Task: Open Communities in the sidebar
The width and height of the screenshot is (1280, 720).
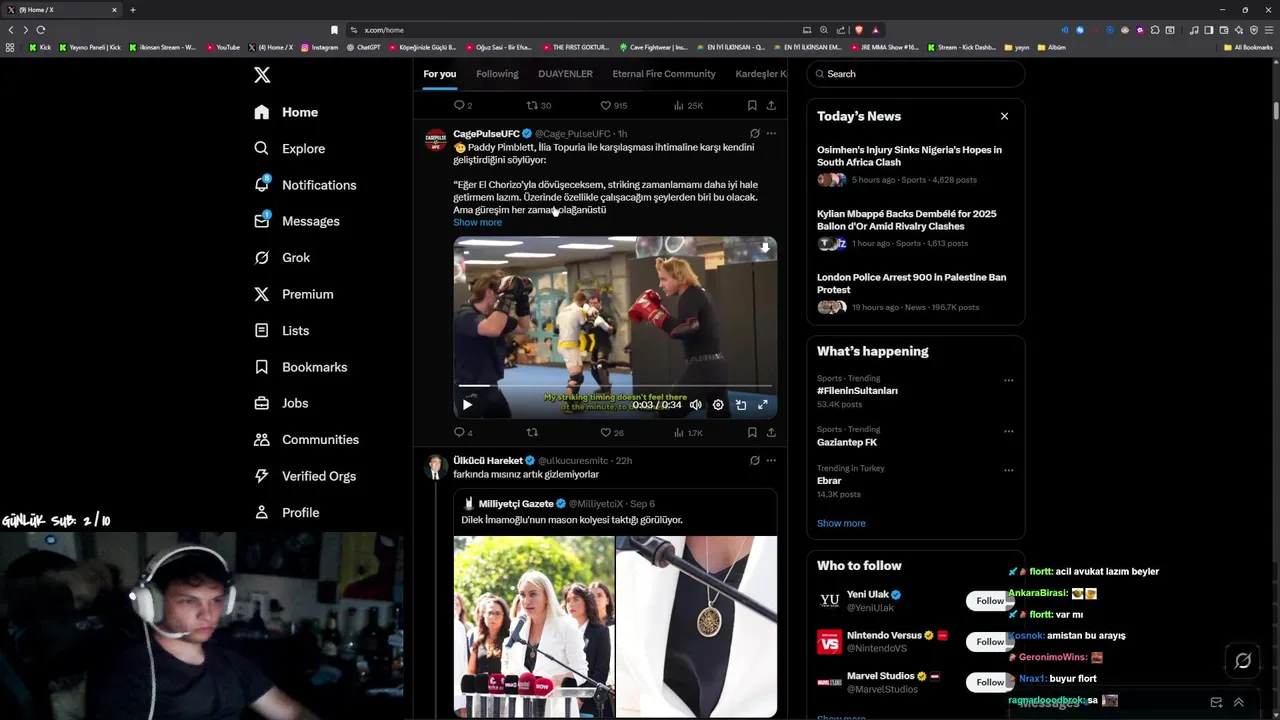Action: 306,439
